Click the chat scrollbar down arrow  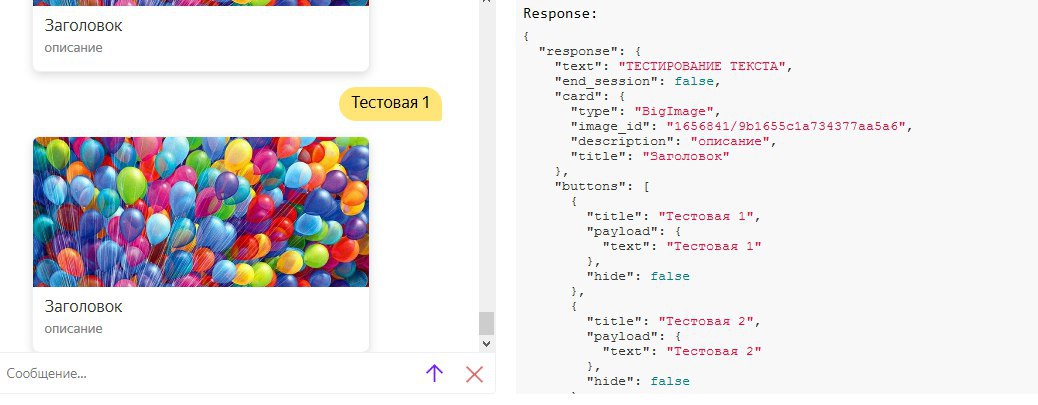(487, 343)
